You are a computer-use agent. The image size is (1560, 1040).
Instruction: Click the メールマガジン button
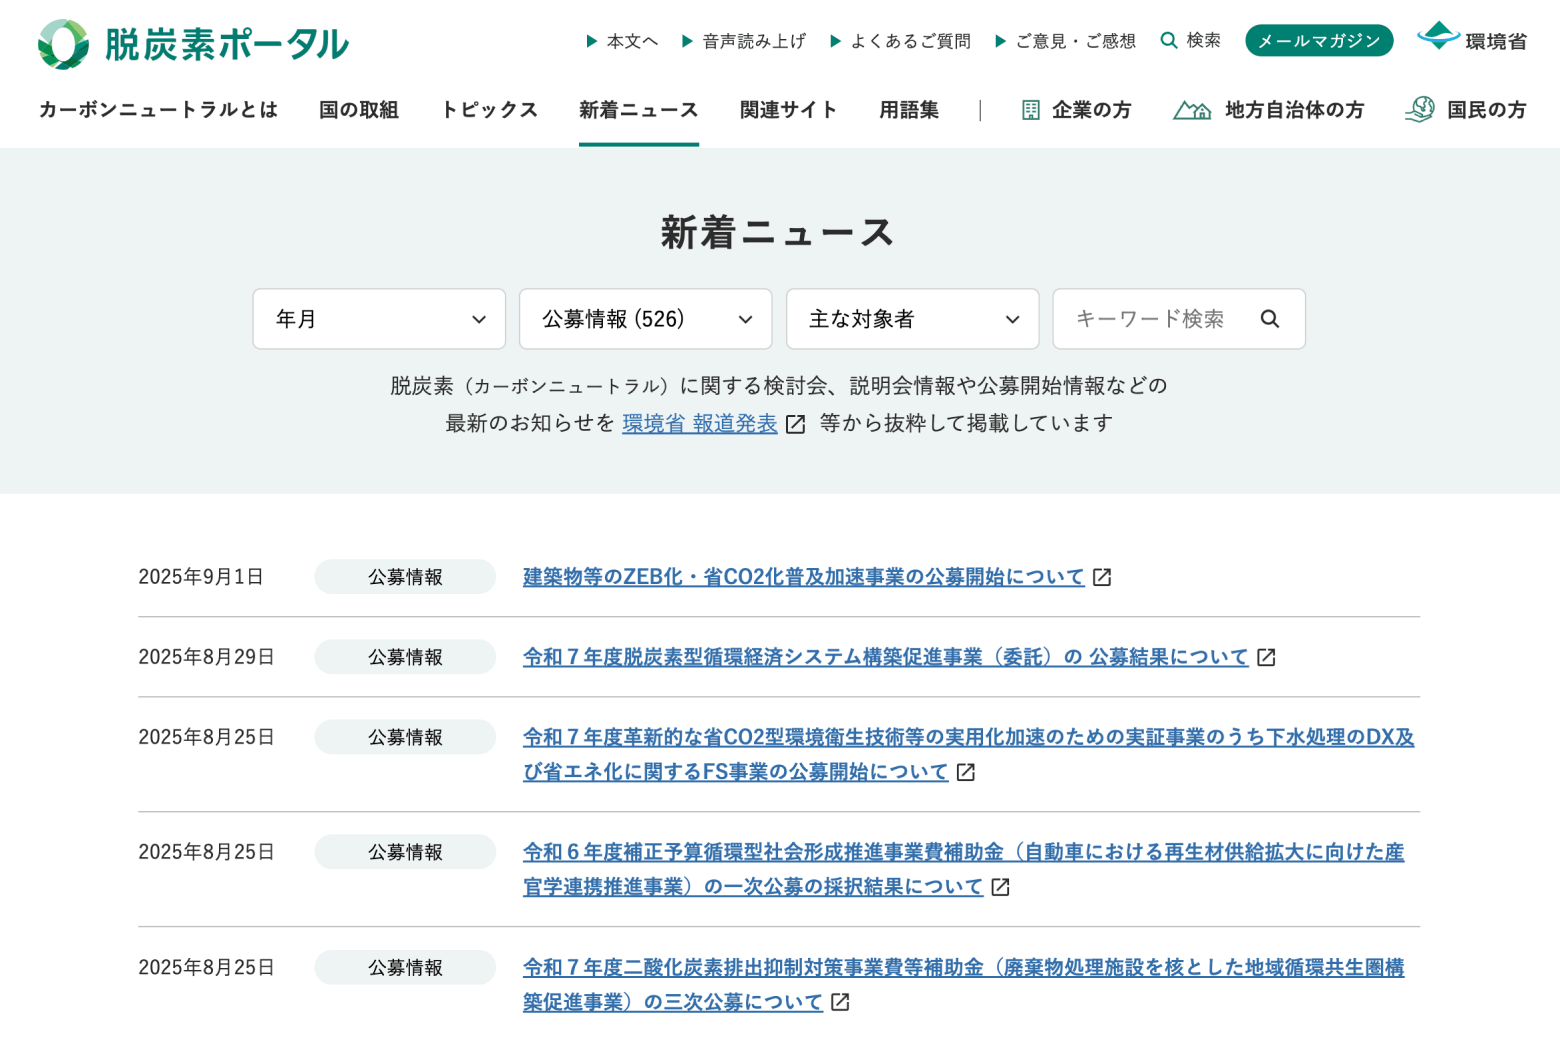point(1318,41)
